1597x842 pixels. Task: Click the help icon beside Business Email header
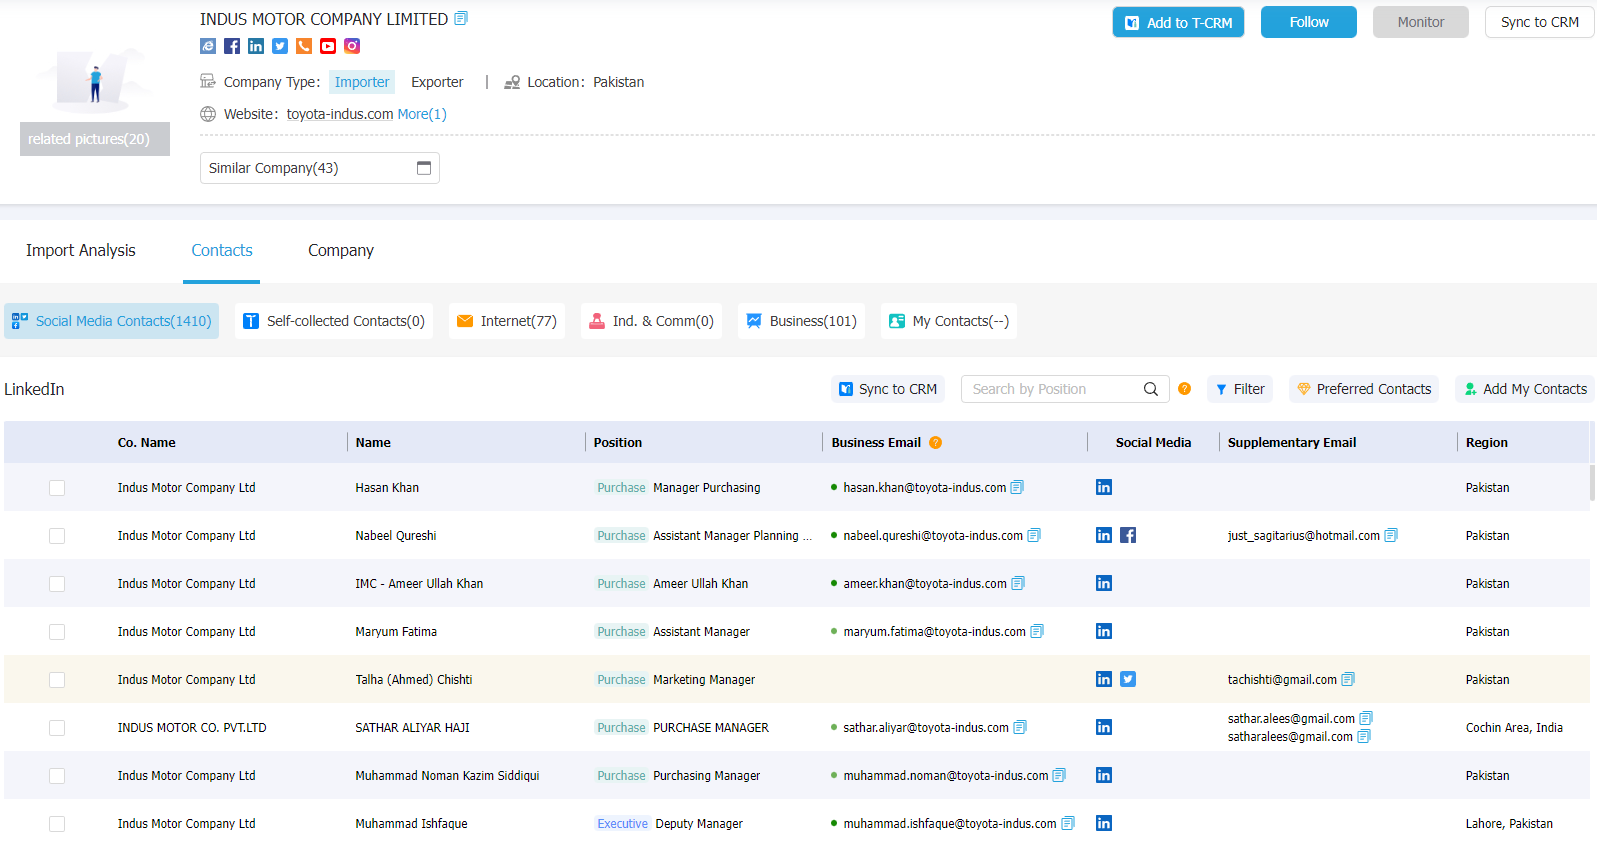pyautogui.click(x=936, y=443)
